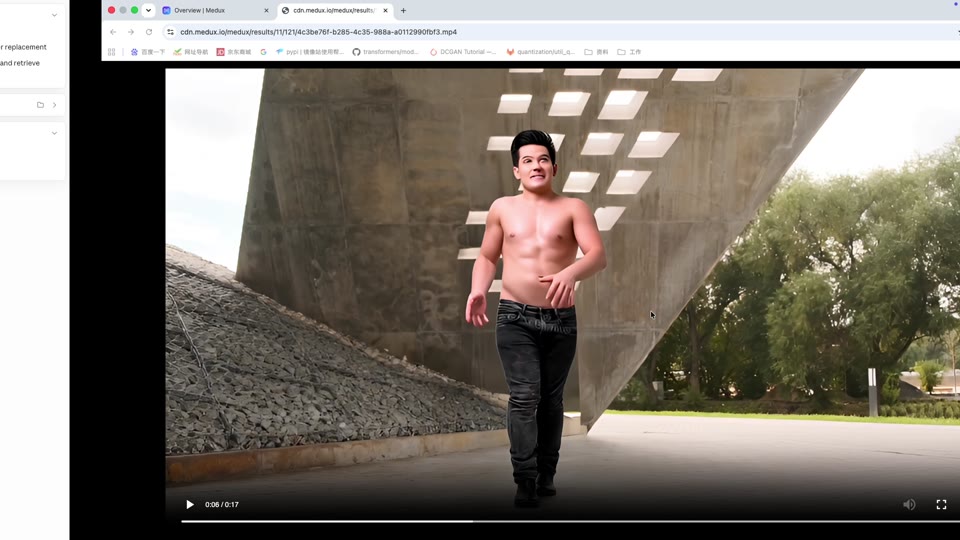Image resolution: width=960 pixels, height=540 pixels.
Task: Close the cdn.medux.io video tab
Action: coord(385,10)
